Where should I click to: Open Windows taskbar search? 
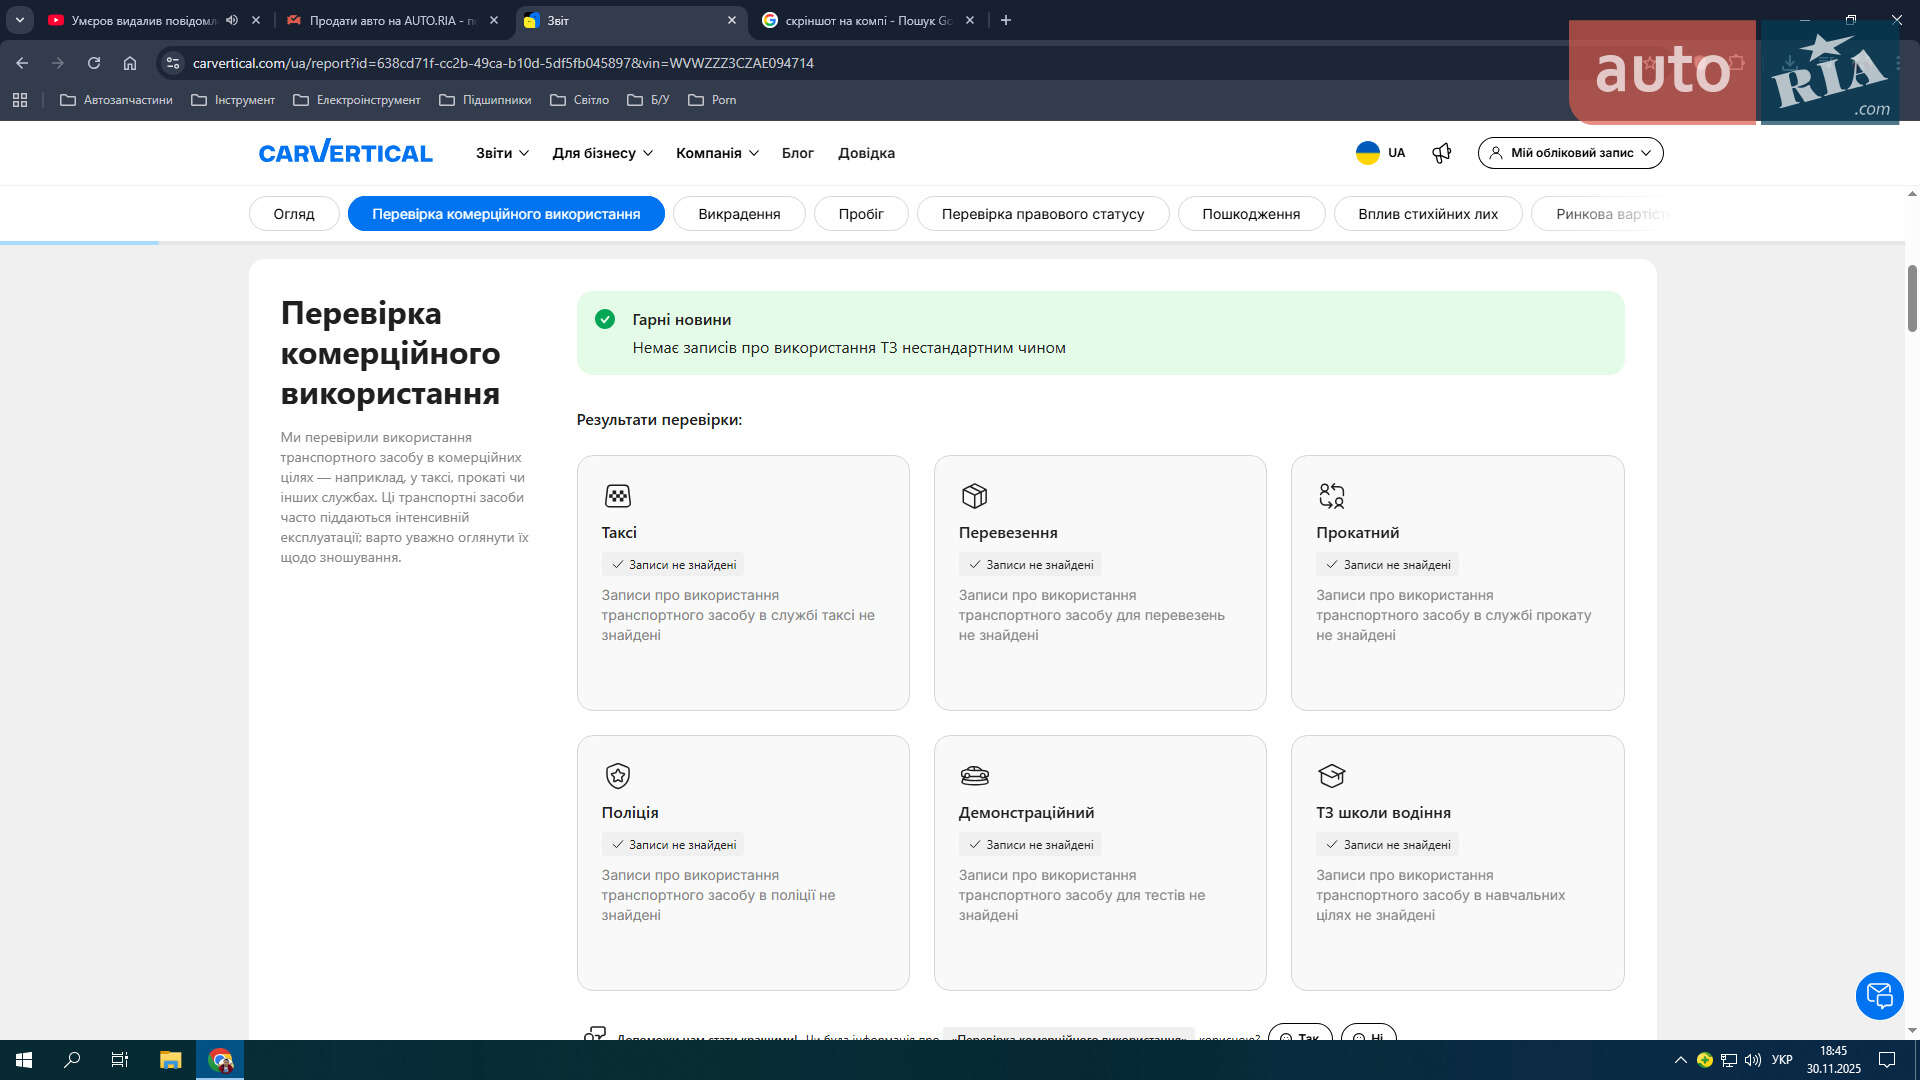click(x=72, y=1060)
